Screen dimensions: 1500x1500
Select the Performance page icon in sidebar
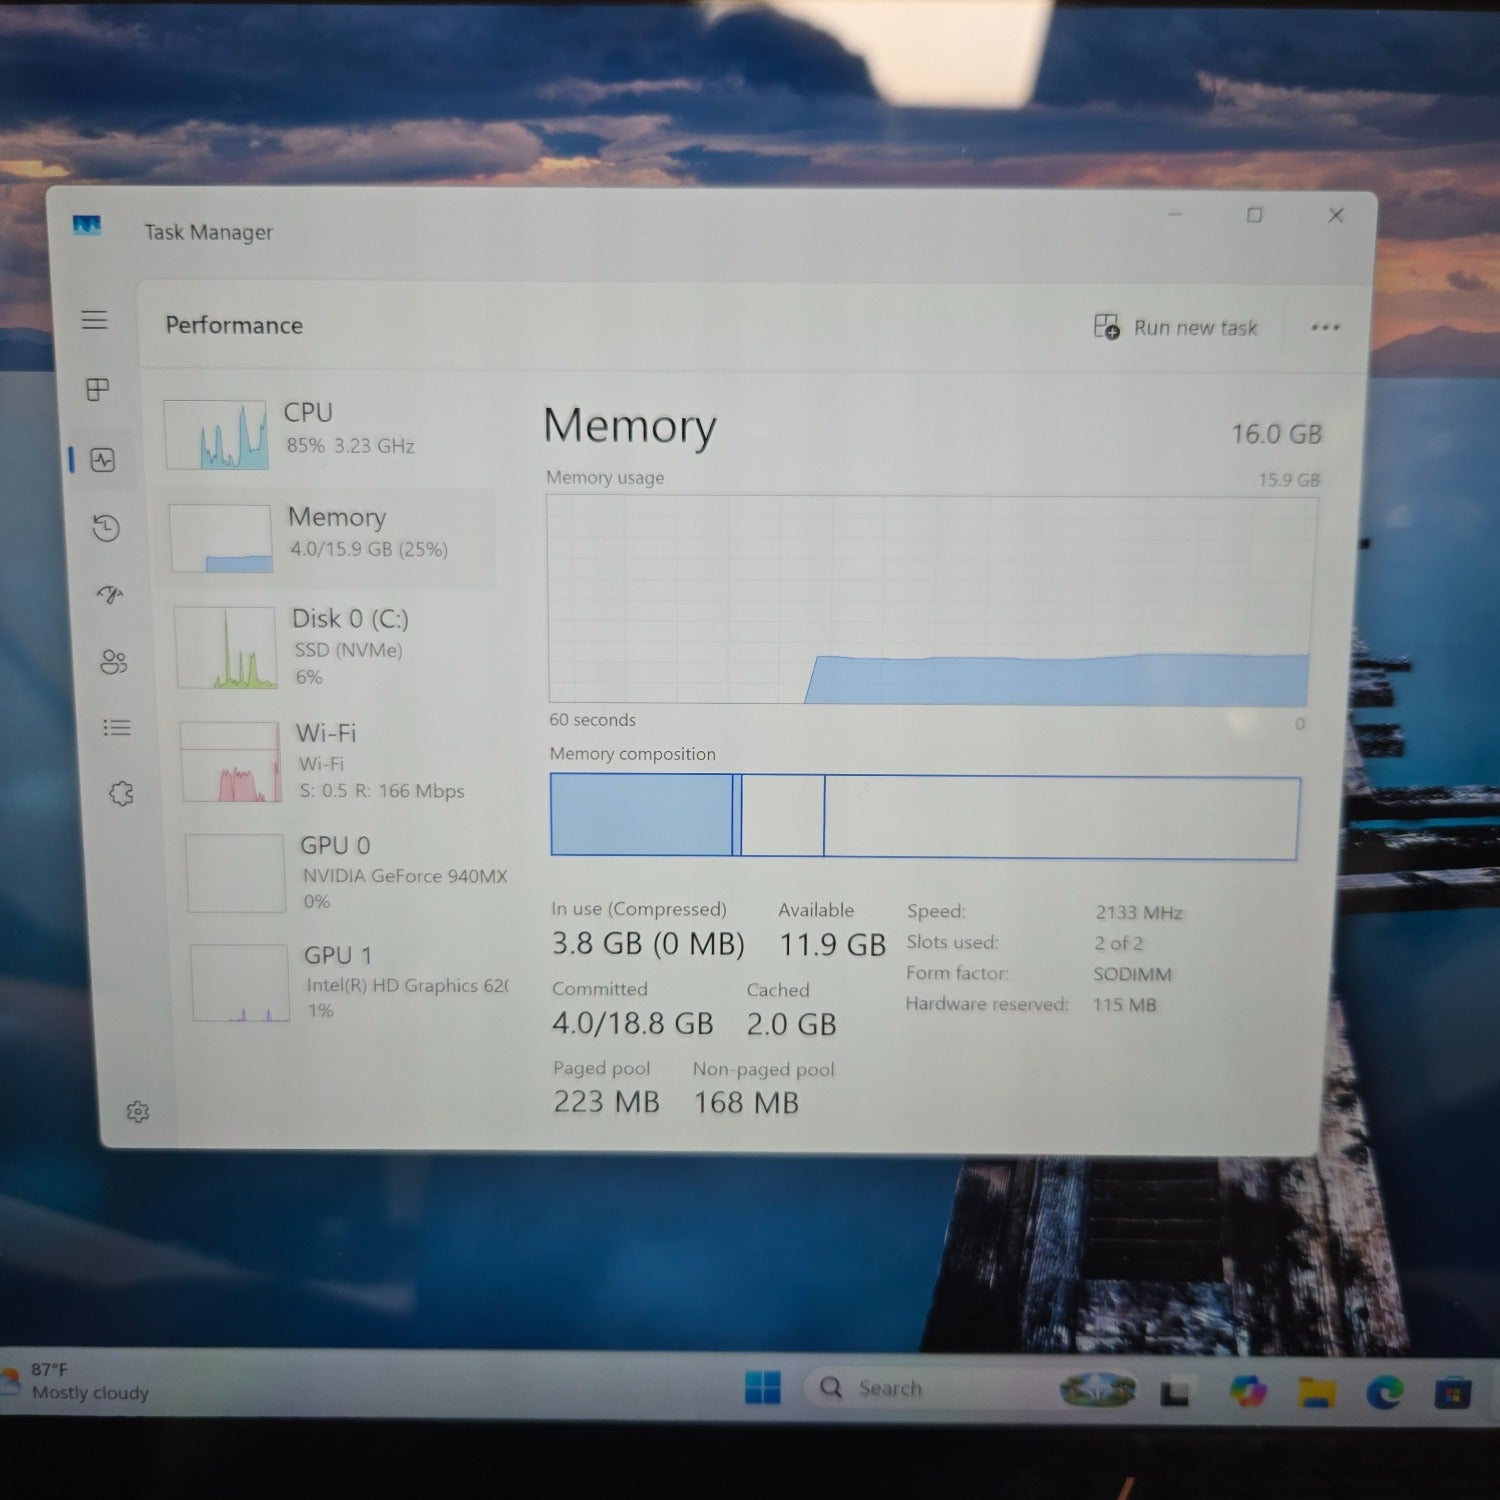pyautogui.click(x=103, y=460)
